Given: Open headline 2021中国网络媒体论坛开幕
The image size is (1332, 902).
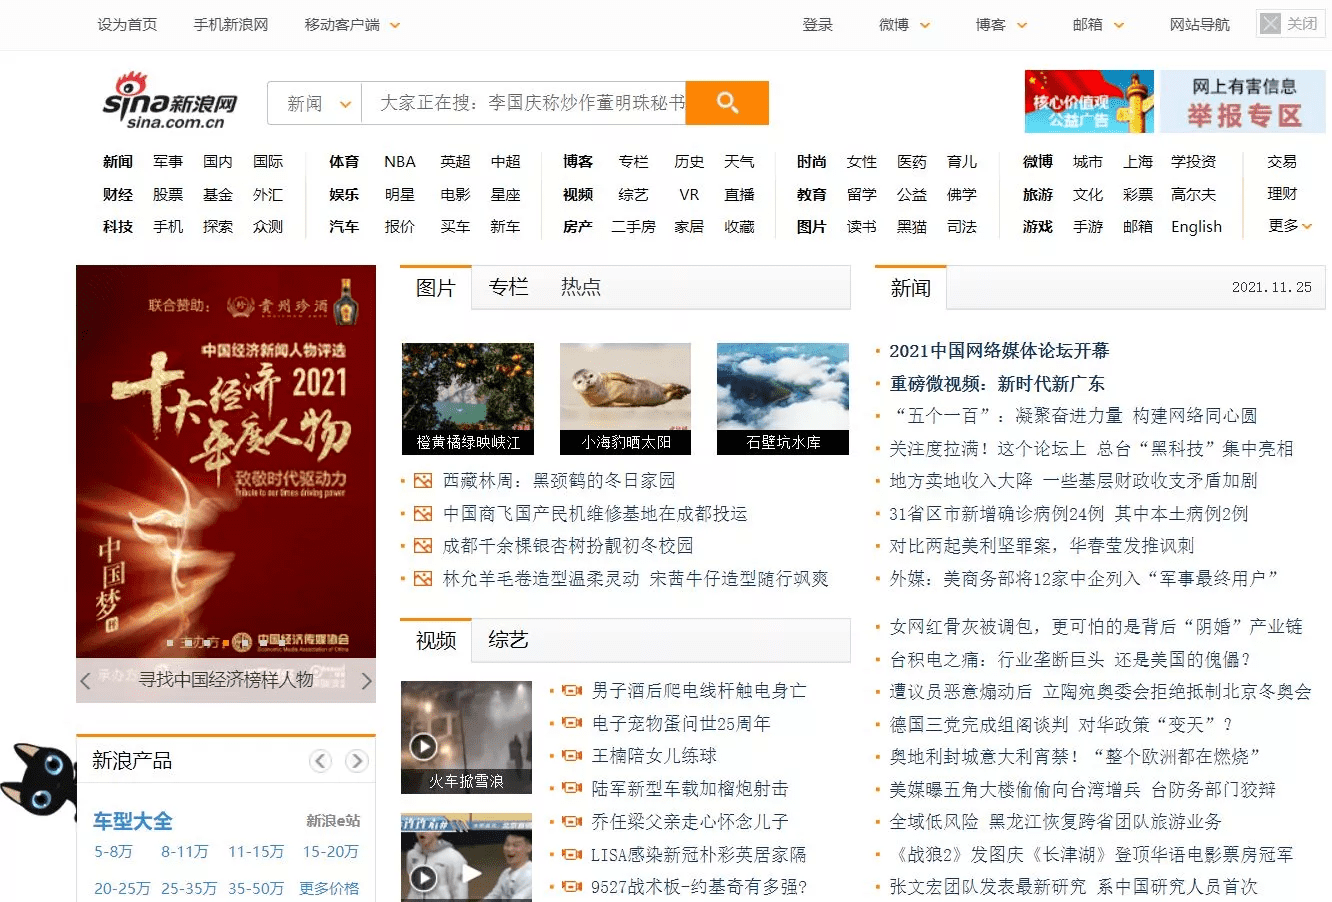Looking at the screenshot, I should [x=999, y=351].
